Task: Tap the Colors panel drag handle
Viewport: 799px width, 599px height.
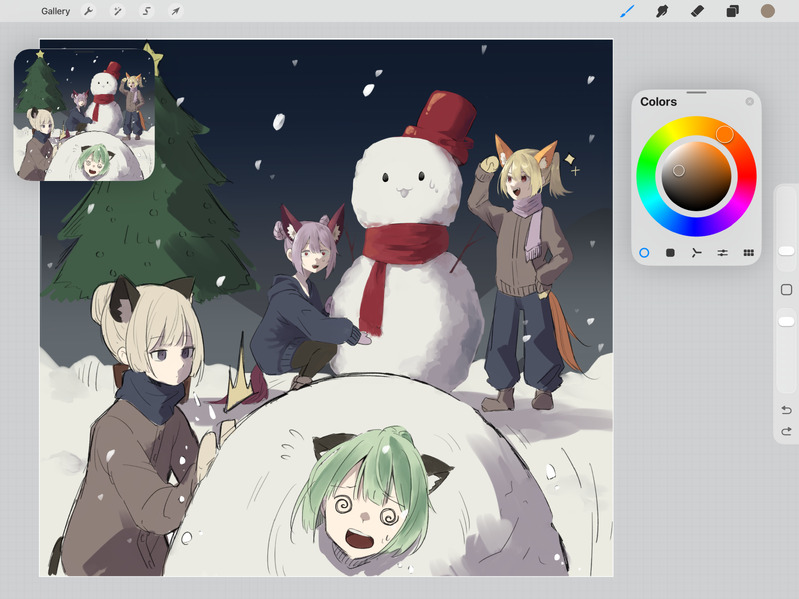Action: tap(696, 93)
